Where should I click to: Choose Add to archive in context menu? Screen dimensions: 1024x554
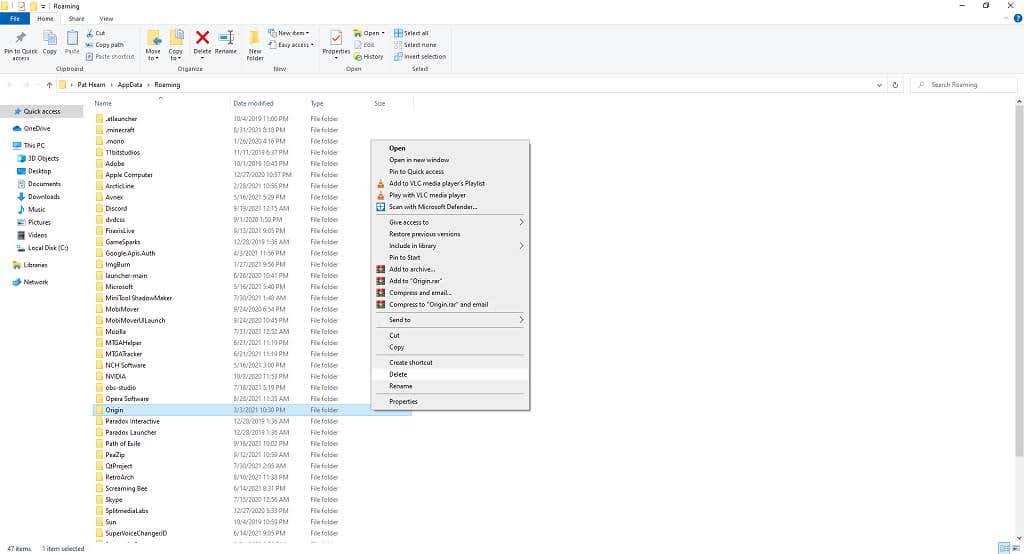click(x=450, y=269)
